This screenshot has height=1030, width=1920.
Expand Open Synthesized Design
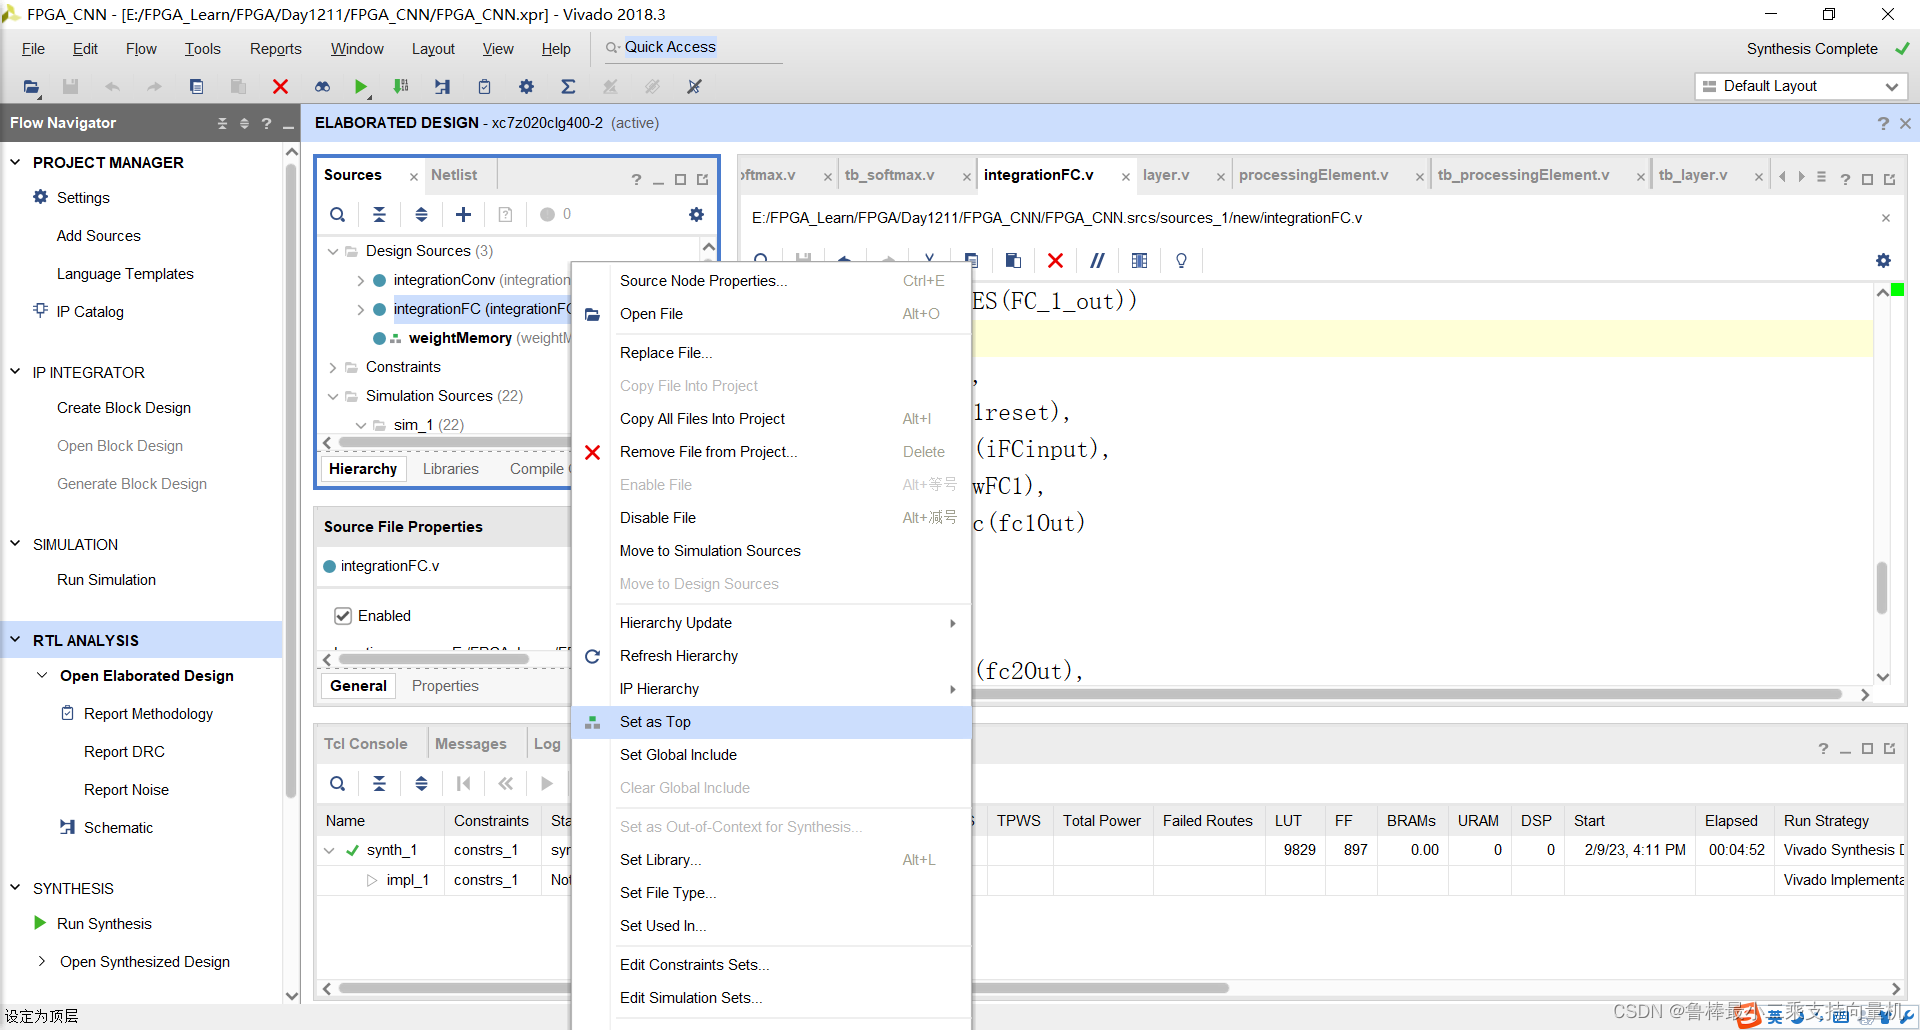[42, 961]
